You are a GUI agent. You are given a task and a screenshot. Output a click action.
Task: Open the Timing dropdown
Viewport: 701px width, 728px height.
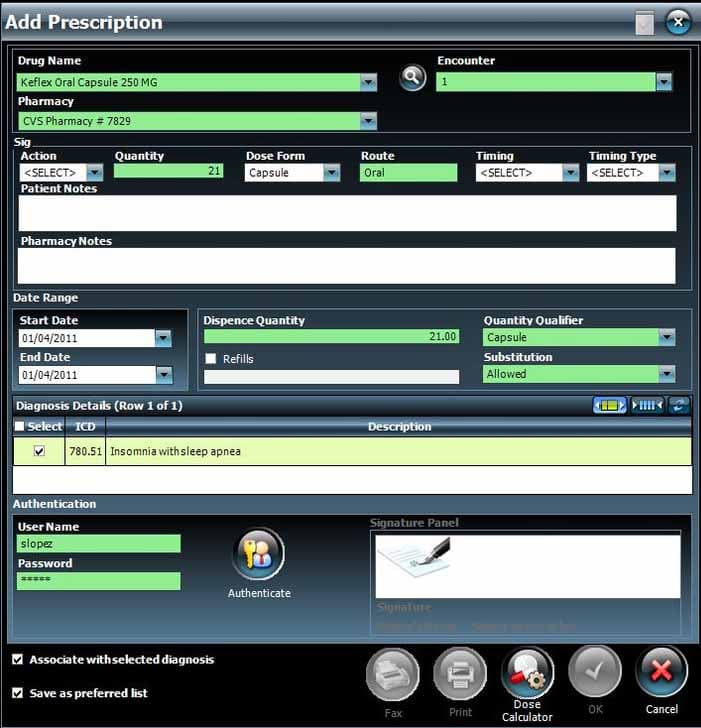571,173
